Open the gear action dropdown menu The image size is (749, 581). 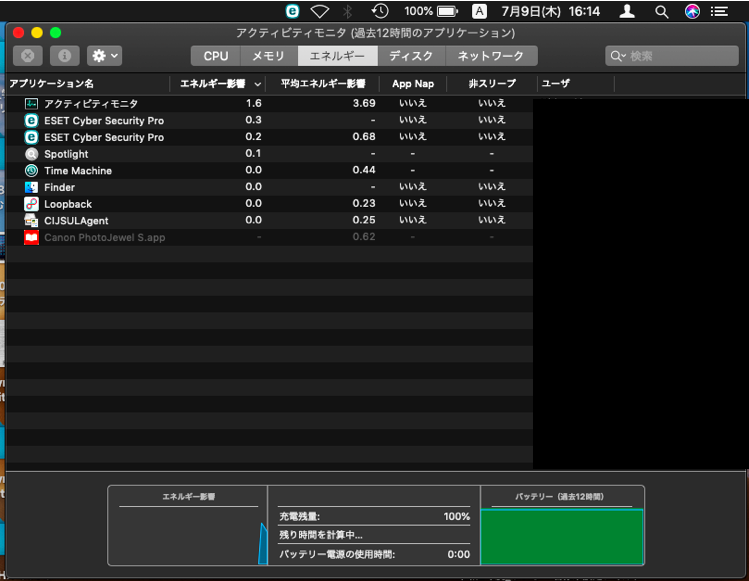[105, 56]
